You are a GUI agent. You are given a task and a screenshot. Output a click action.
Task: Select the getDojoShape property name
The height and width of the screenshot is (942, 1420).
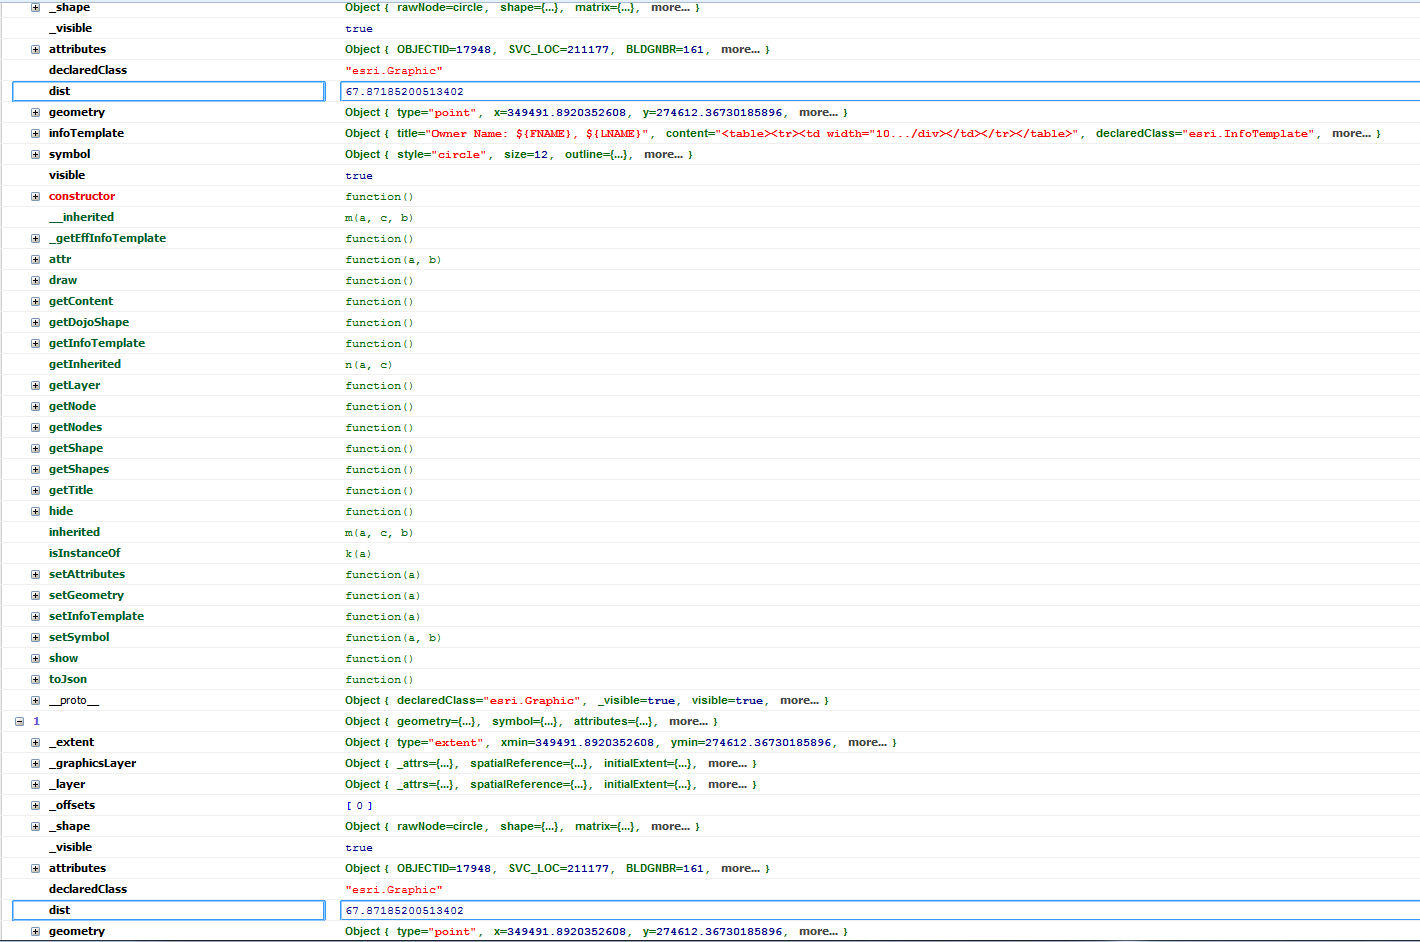tap(89, 322)
